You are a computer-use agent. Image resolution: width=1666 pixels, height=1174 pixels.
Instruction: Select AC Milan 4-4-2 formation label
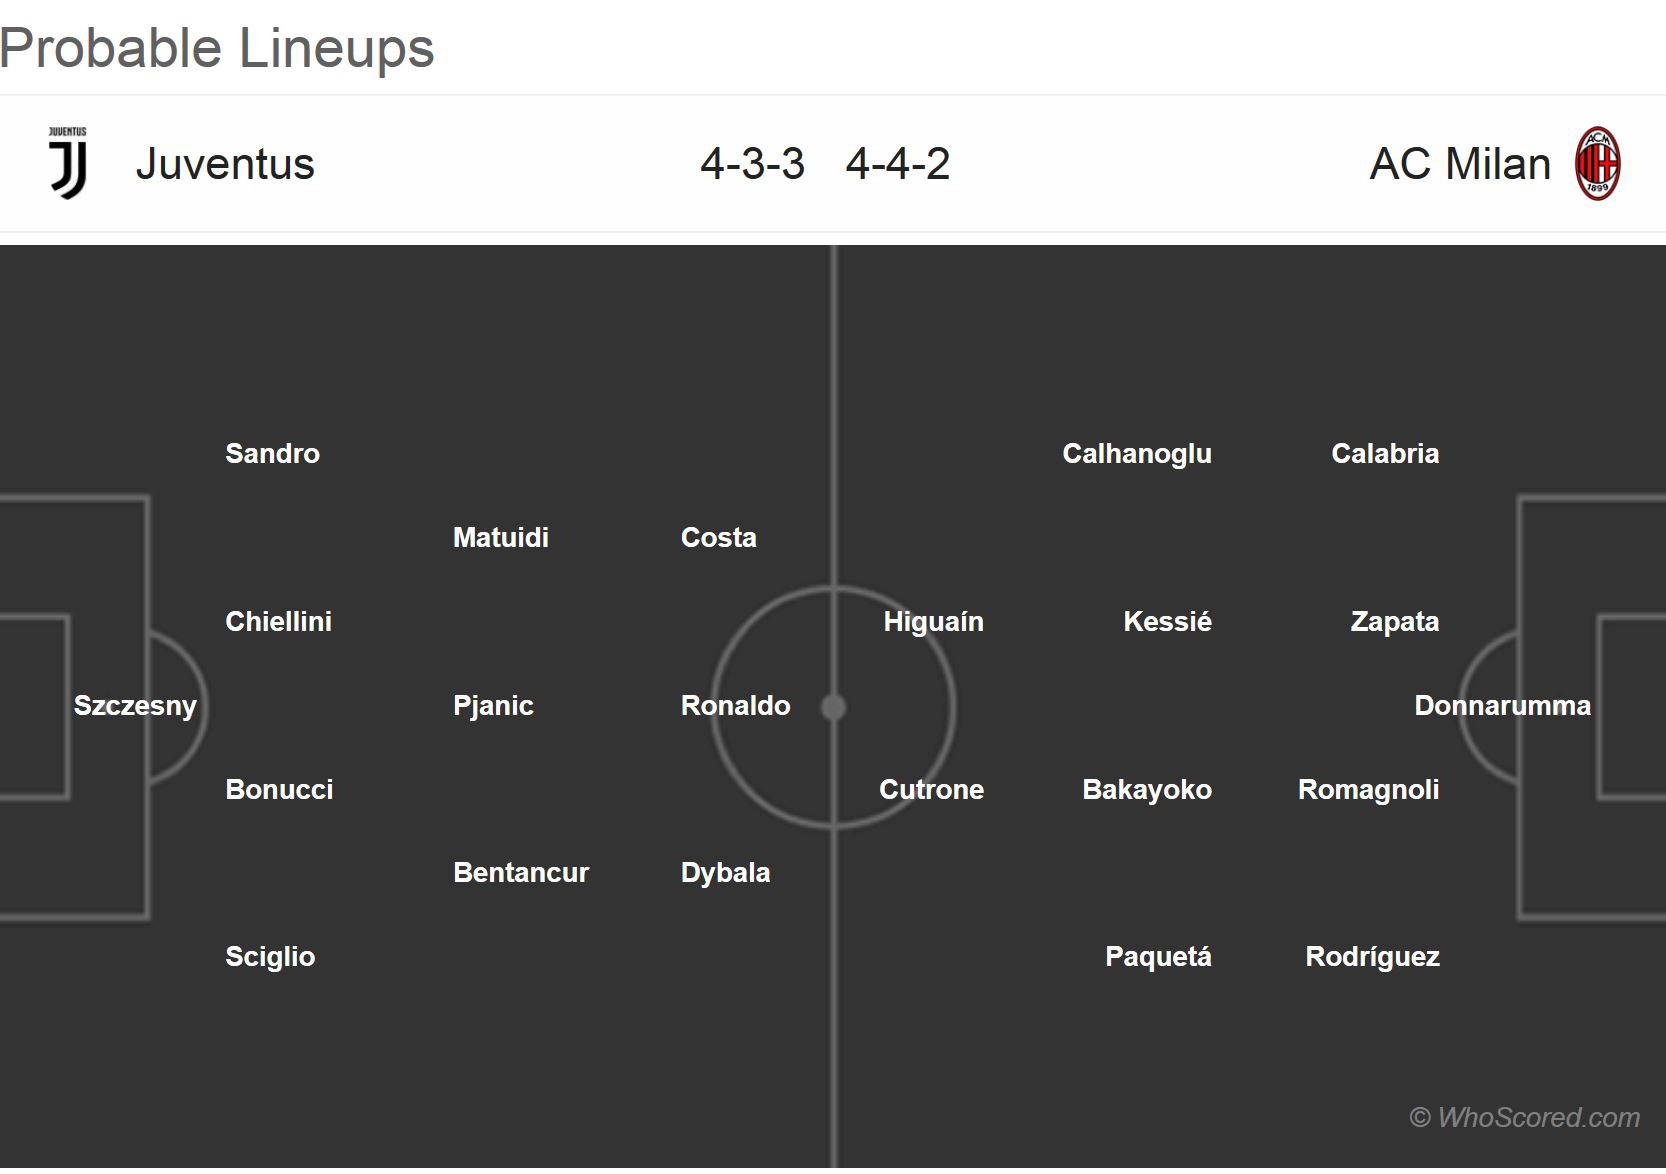897,164
